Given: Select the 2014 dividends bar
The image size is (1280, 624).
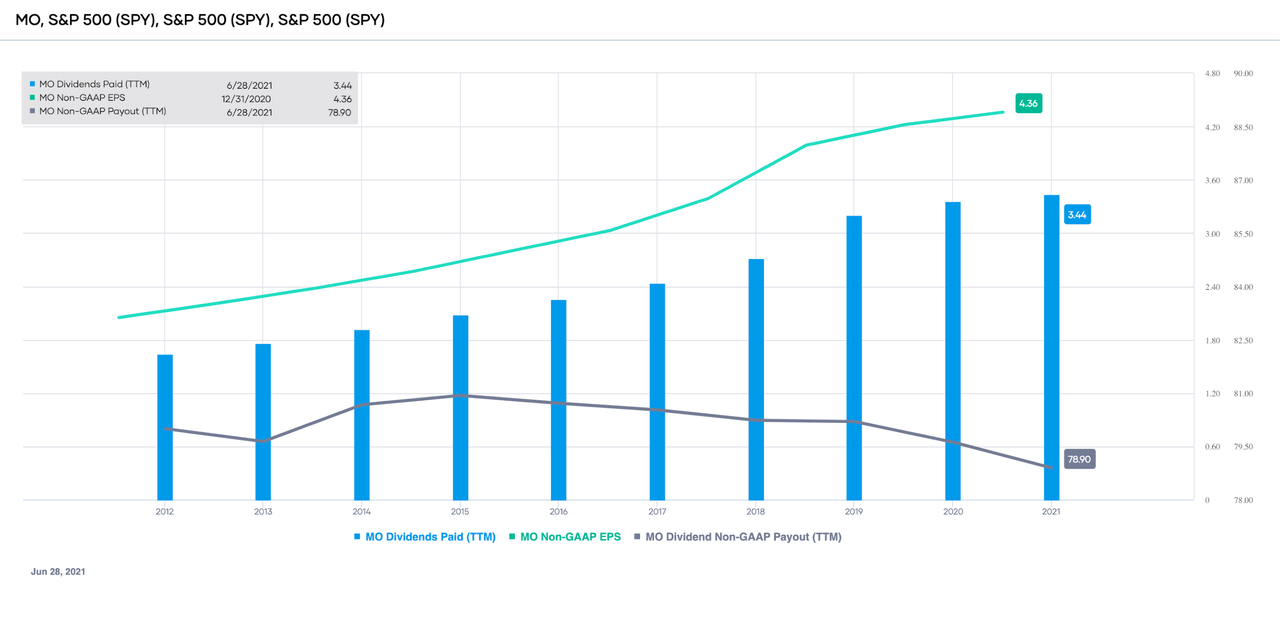Looking at the screenshot, I should (362, 415).
